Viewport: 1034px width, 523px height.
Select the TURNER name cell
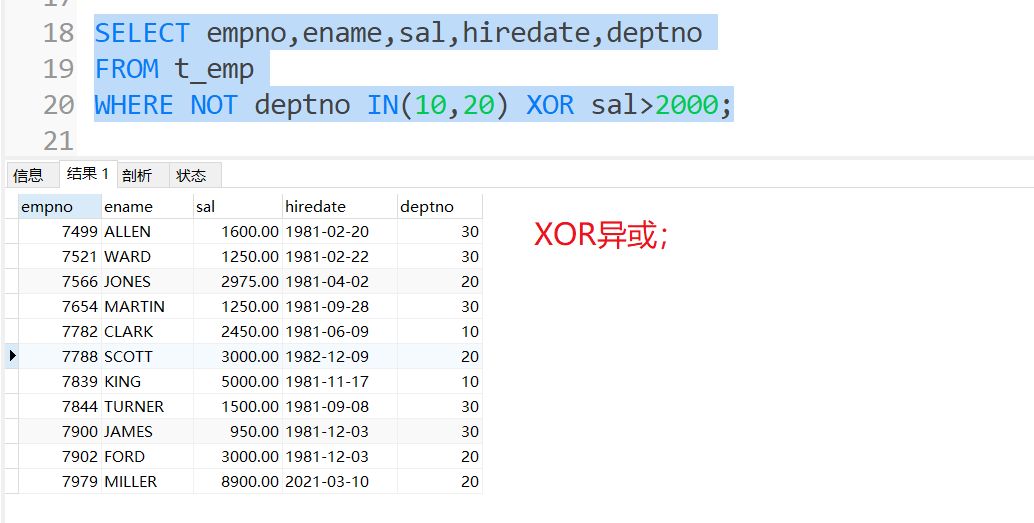point(147,407)
